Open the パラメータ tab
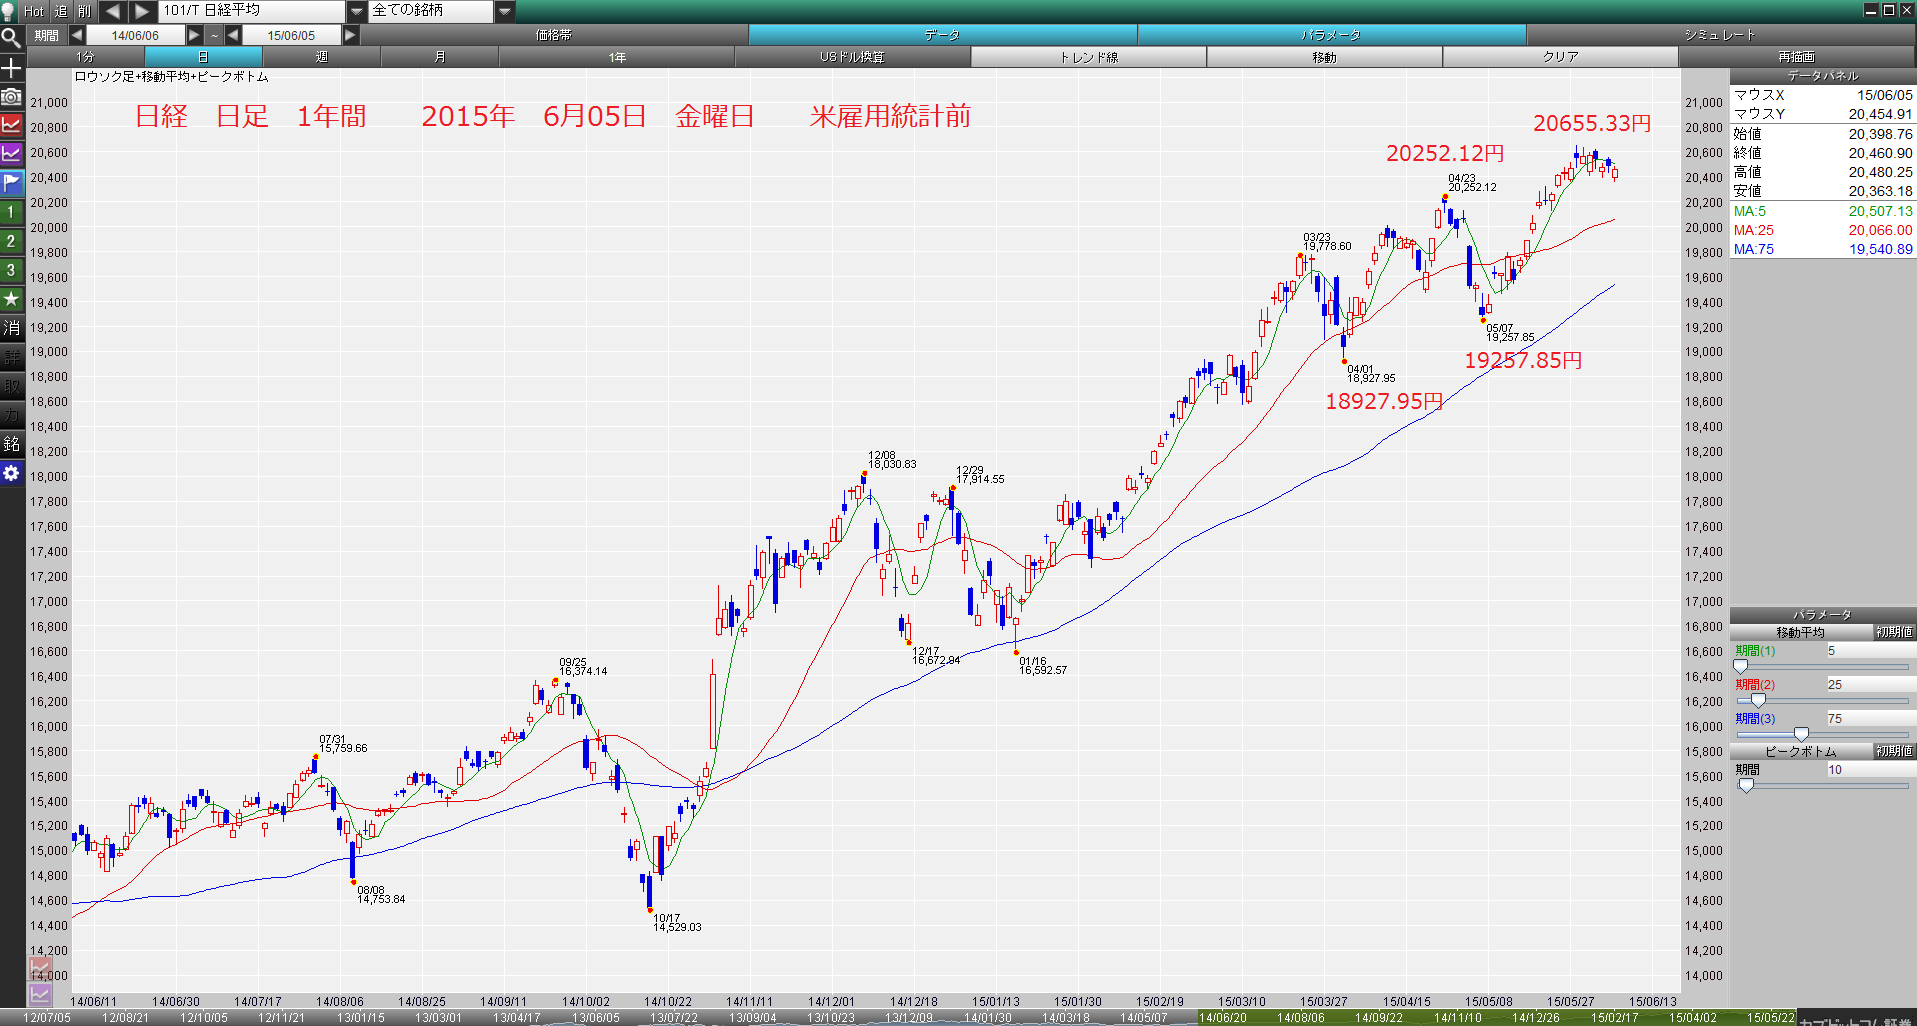The height and width of the screenshot is (1026, 1917). pyautogui.click(x=1331, y=35)
